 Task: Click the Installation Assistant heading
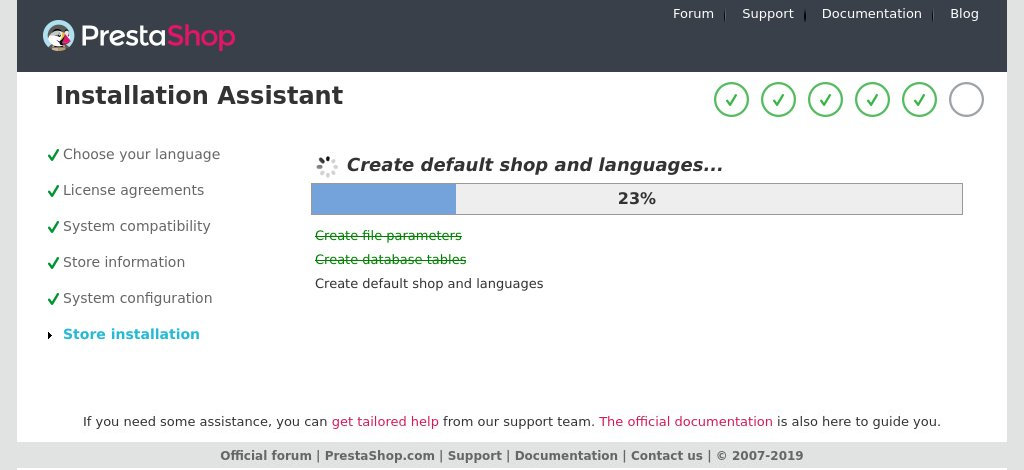point(199,95)
